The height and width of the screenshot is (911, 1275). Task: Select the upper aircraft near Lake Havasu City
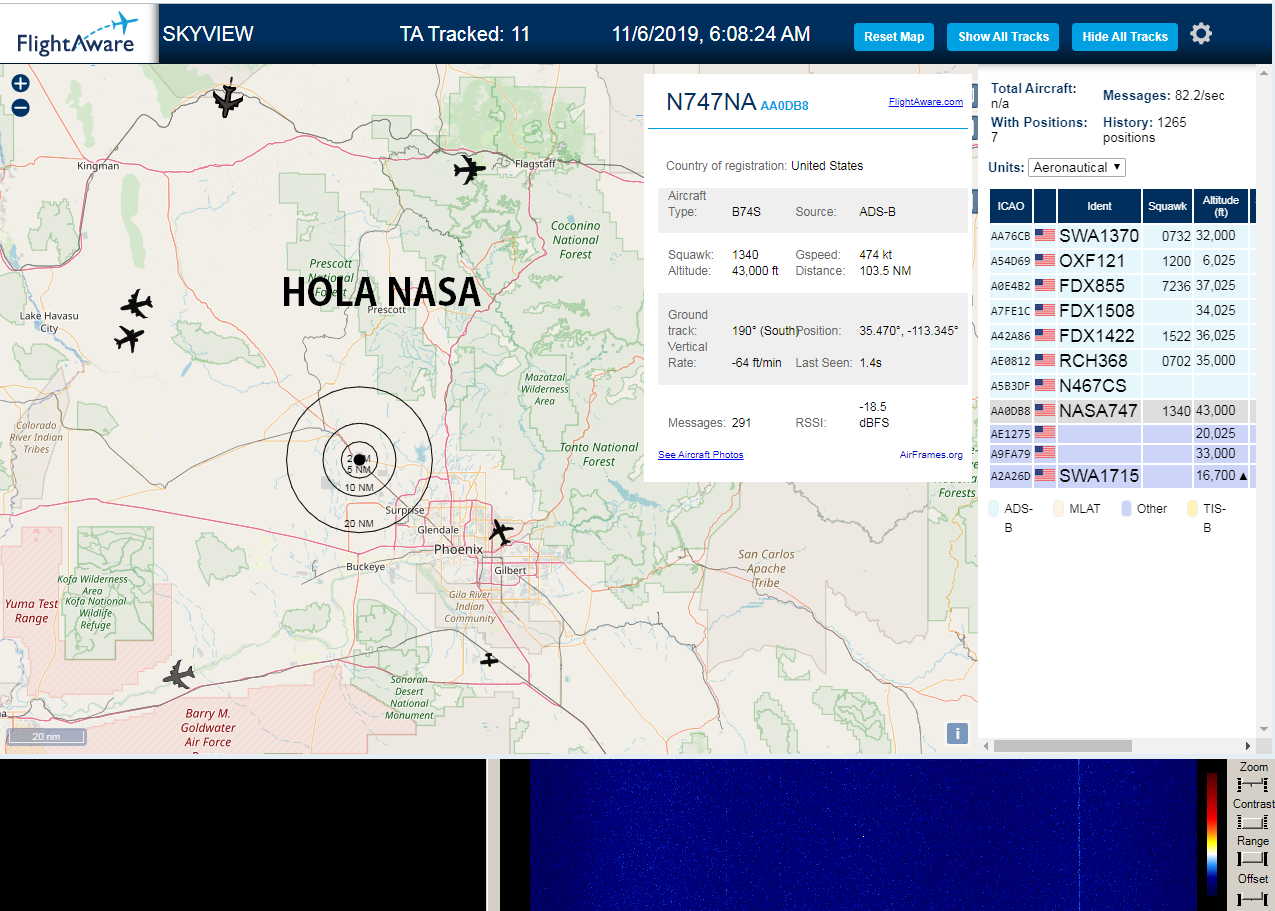(x=136, y=303)
